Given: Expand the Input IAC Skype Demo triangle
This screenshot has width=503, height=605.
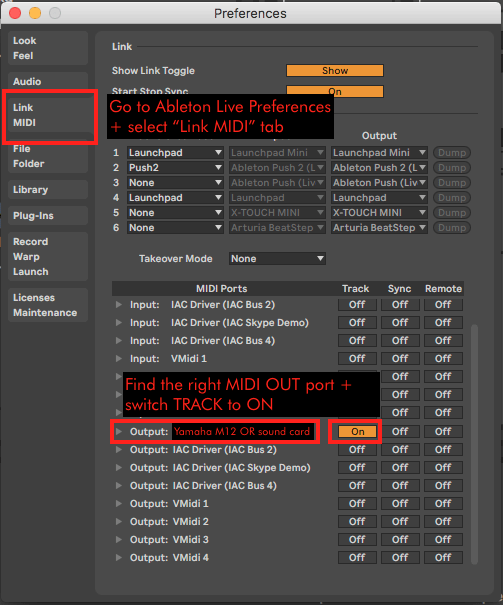Looking at the screenshot, I should point(119,323).
